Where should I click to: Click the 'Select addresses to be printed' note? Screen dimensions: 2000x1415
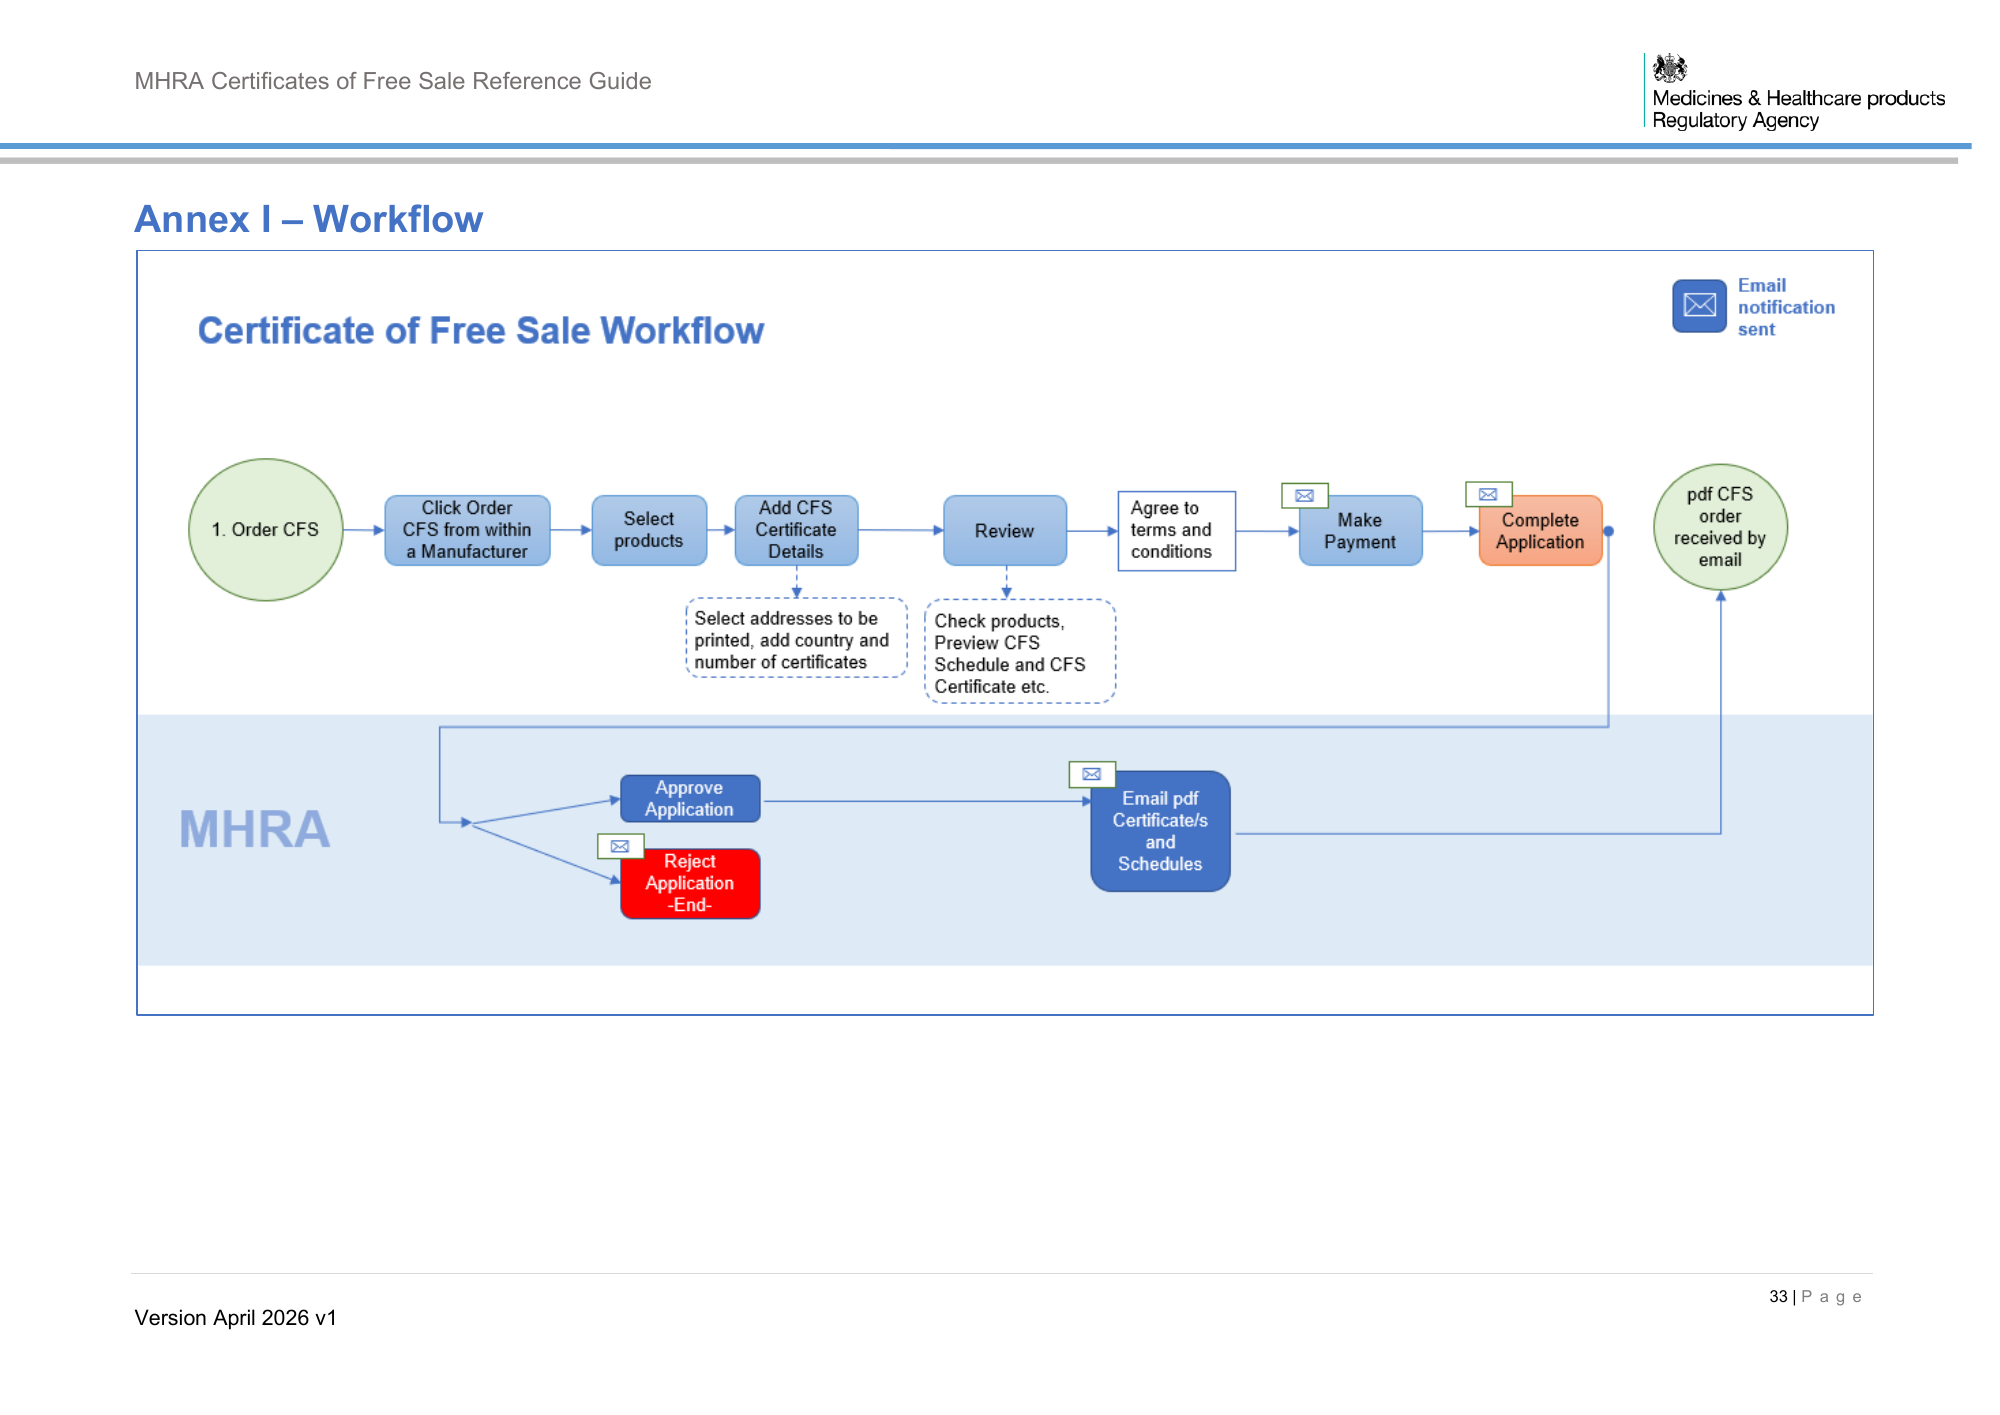tap(796, 639)
